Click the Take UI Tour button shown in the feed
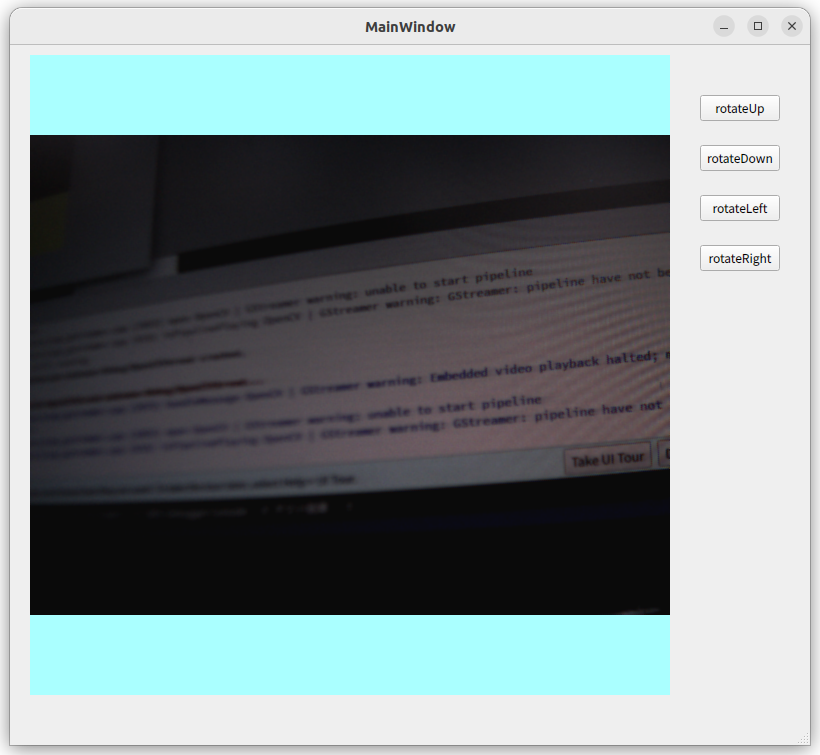The height and width of the screenshot is (755, 820). coord(606,456)
